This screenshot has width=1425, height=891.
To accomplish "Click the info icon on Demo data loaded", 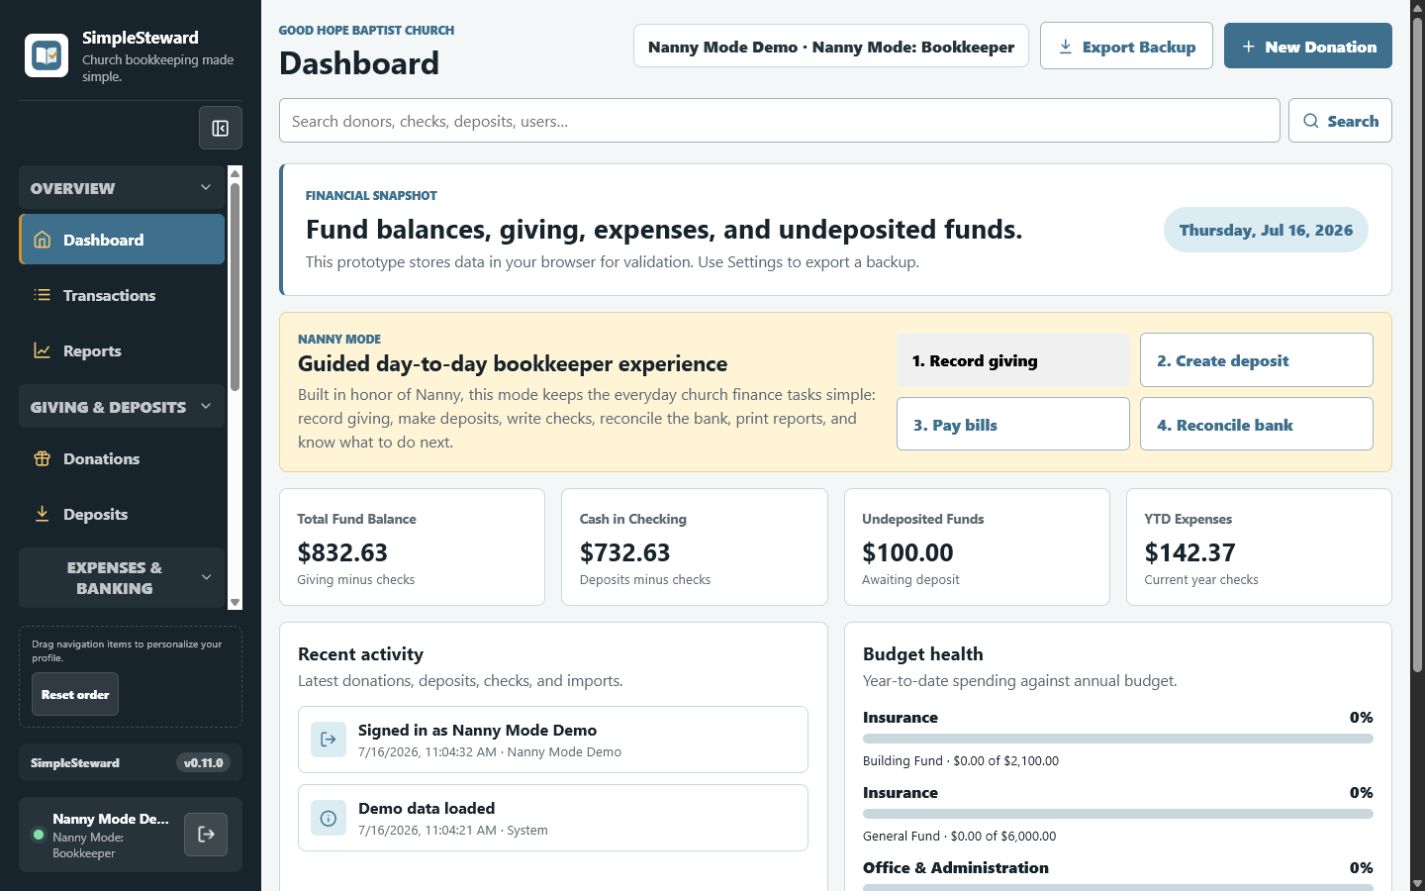I will click(x=328, y=818).
